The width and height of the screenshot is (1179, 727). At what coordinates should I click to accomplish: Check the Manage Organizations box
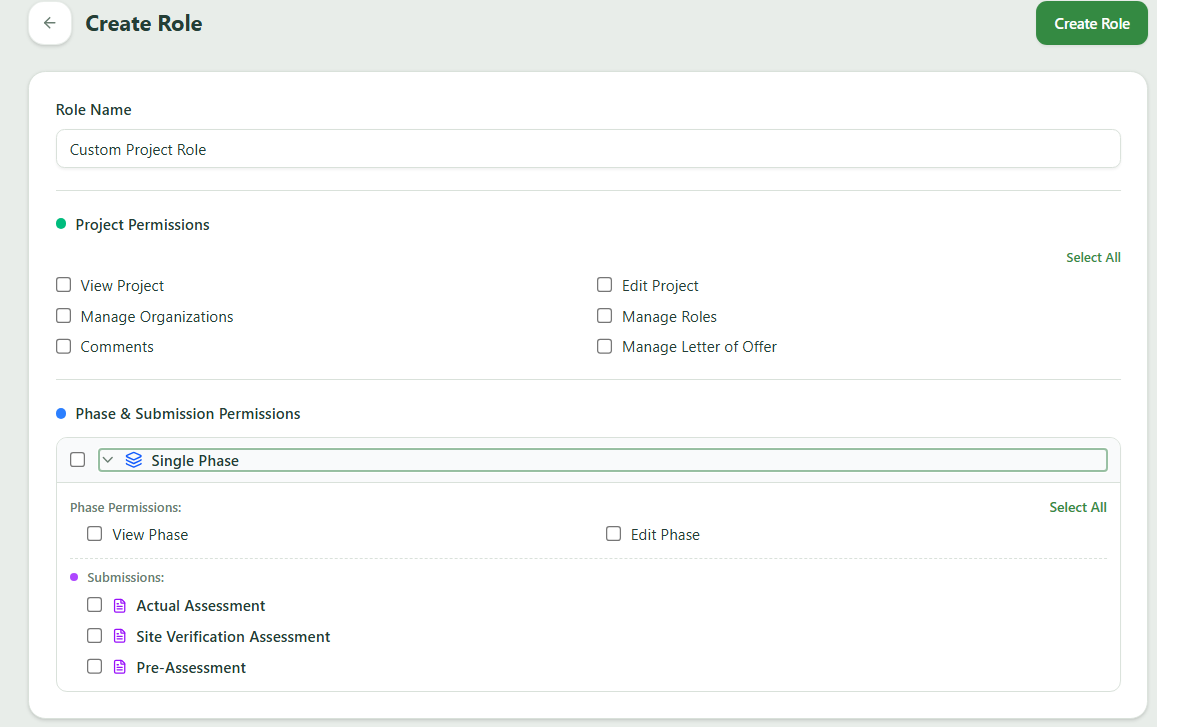[64, 316]
